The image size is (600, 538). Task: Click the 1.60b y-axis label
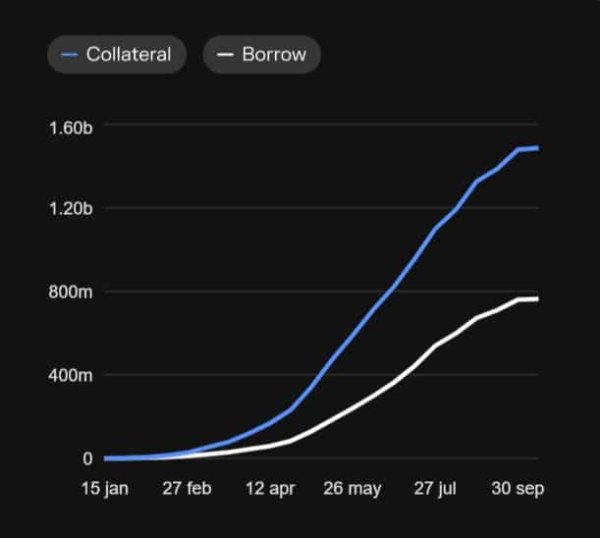click(x=70, y=126)
